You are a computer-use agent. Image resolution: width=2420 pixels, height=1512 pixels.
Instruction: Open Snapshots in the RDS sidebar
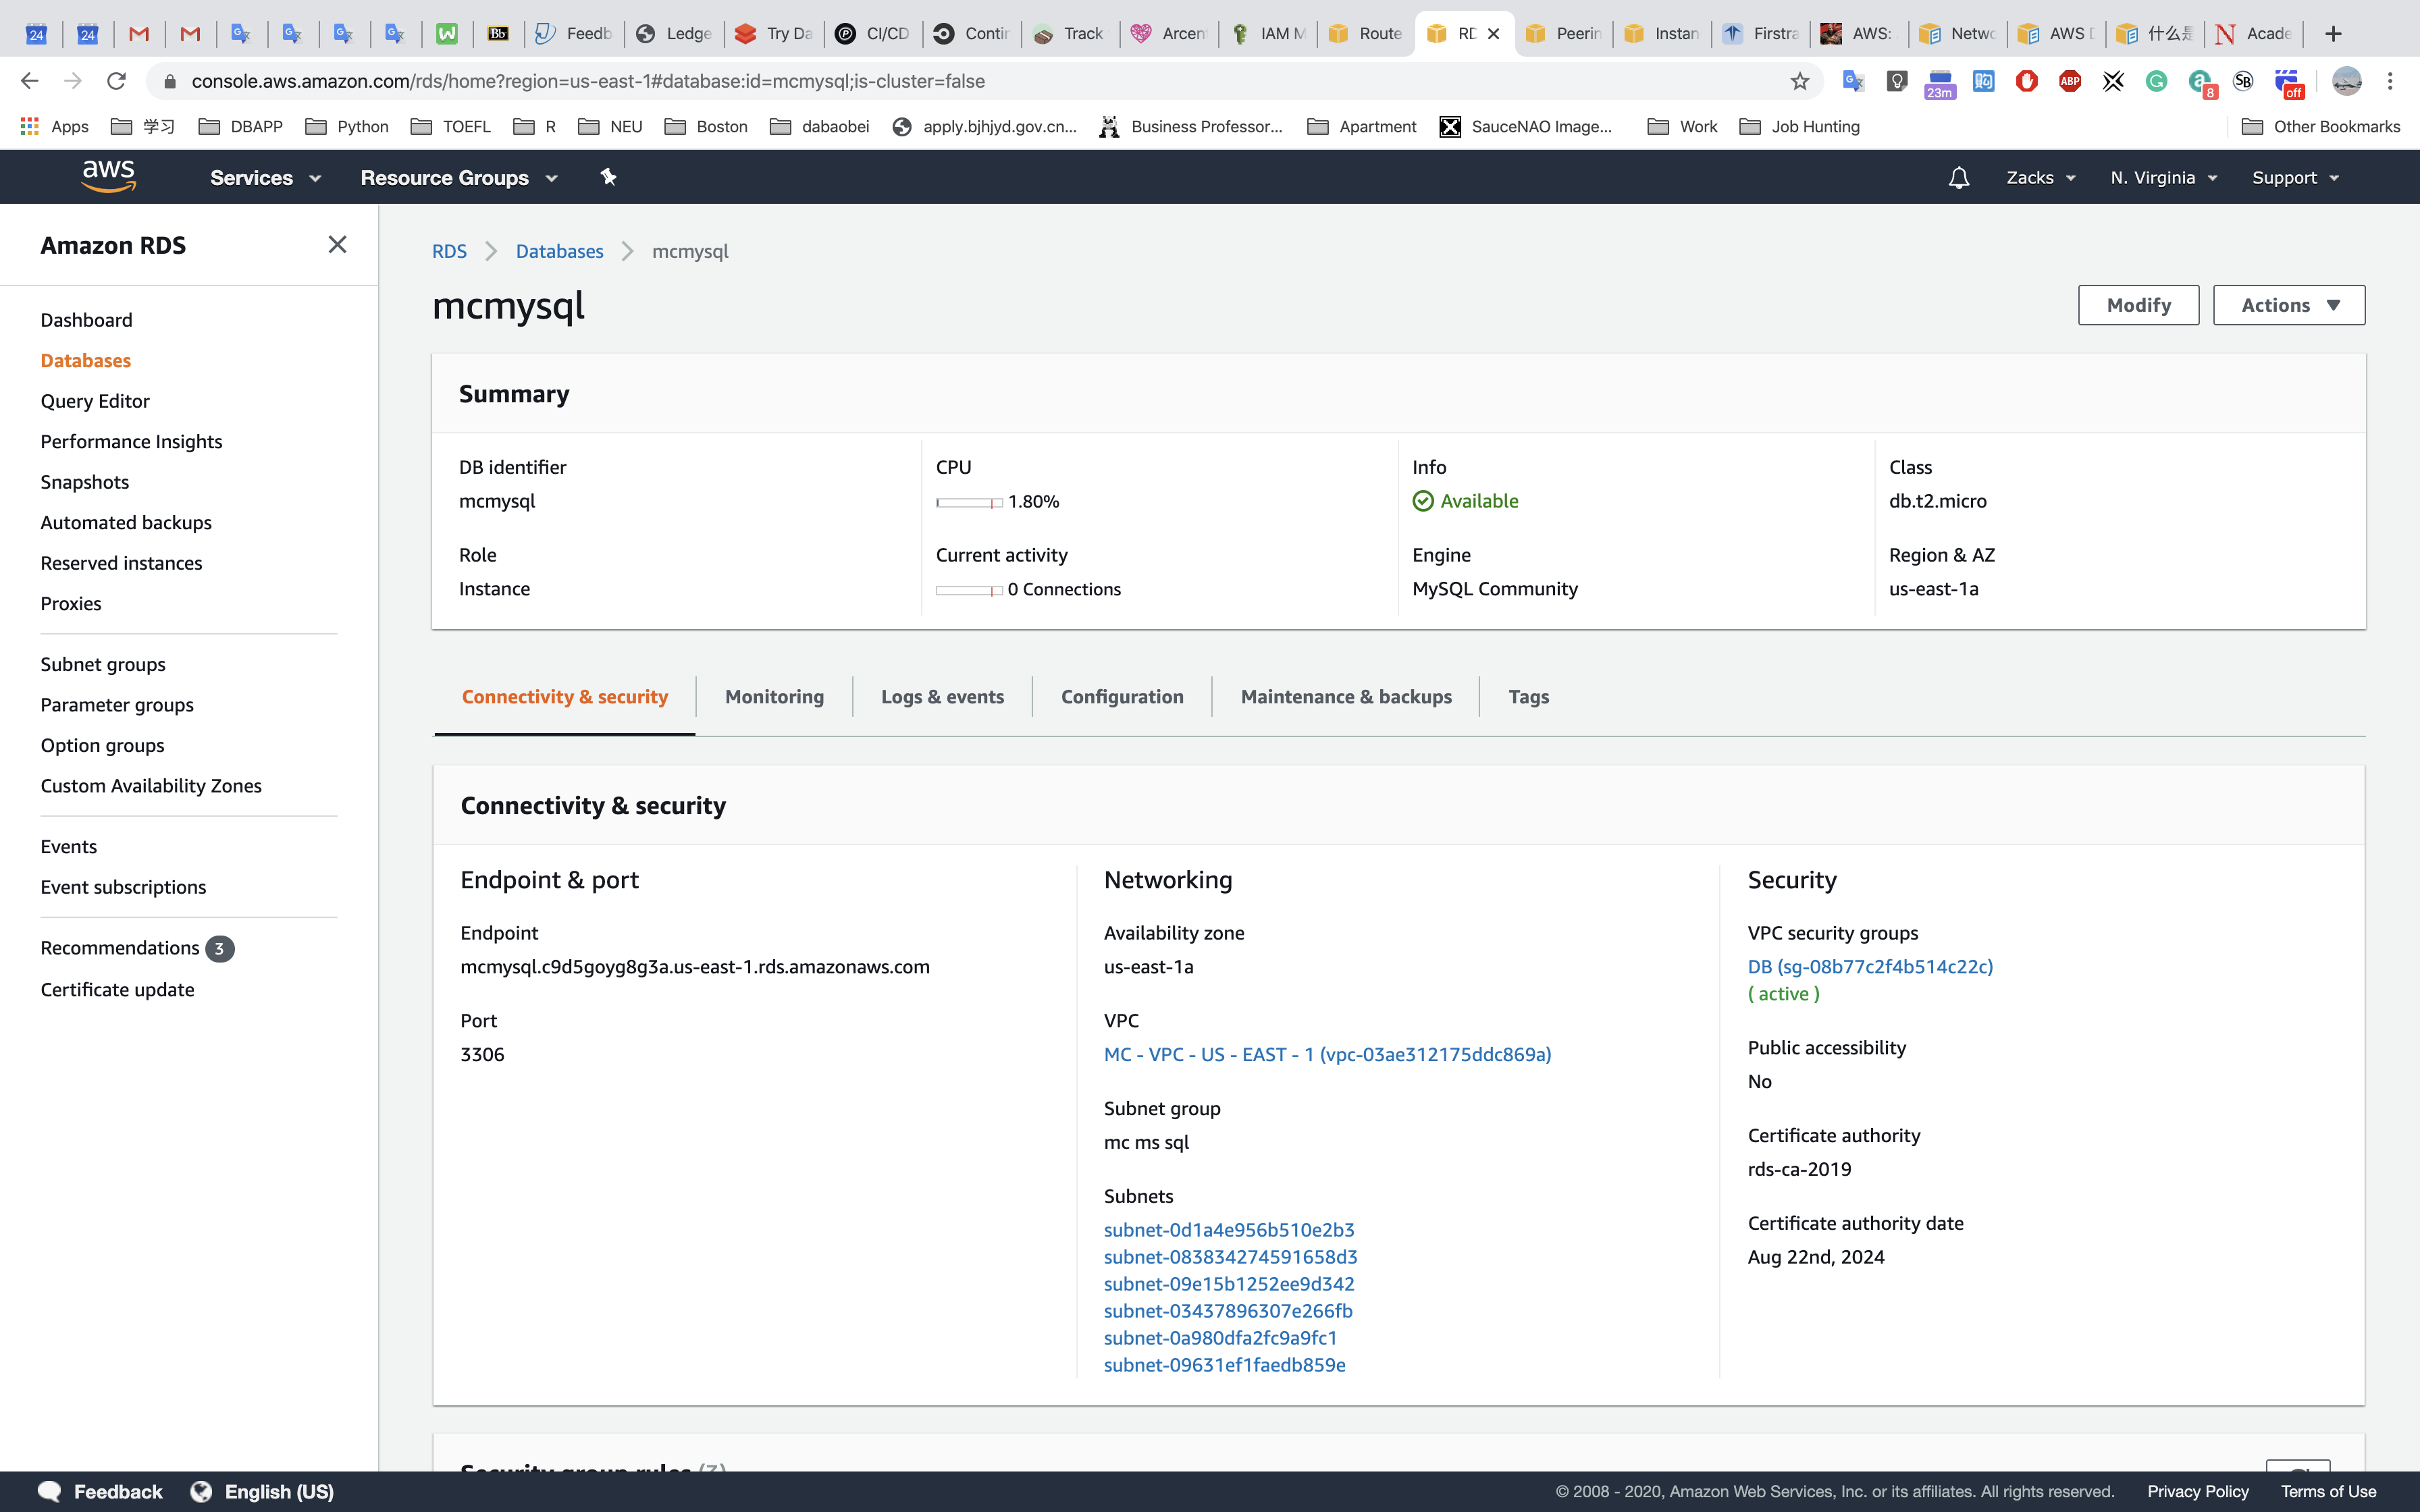[x=85, y=482]
